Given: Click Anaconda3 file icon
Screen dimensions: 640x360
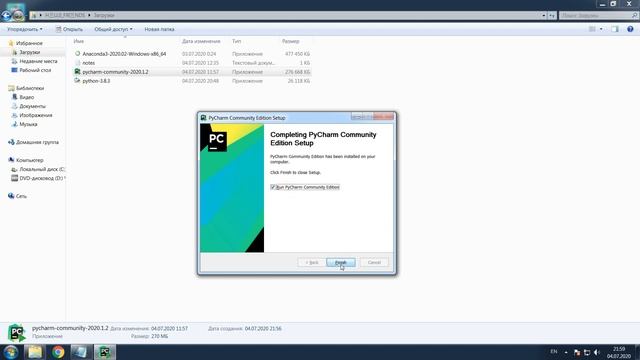Looking at the screenshot, I should click(x=78, y=53).
